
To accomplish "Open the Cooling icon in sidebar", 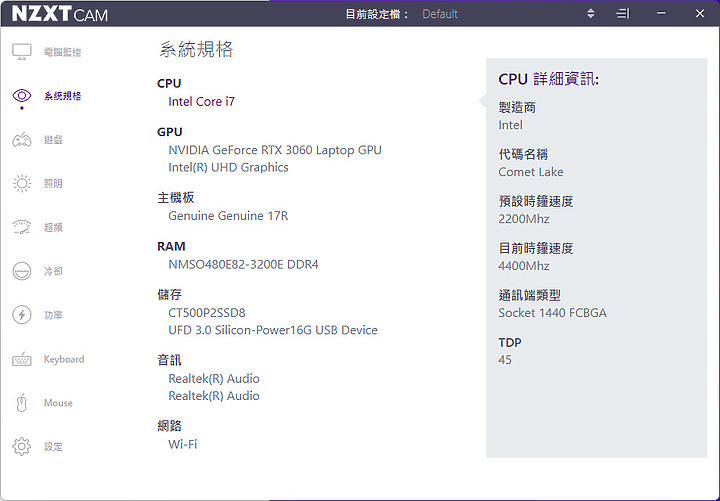I will point(22,271).
